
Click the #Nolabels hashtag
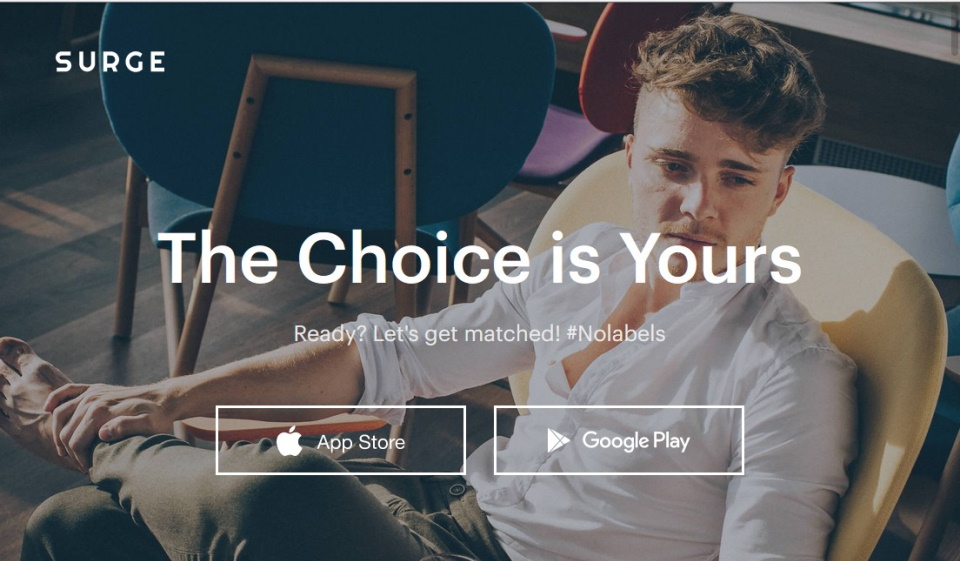pos(615,334)
